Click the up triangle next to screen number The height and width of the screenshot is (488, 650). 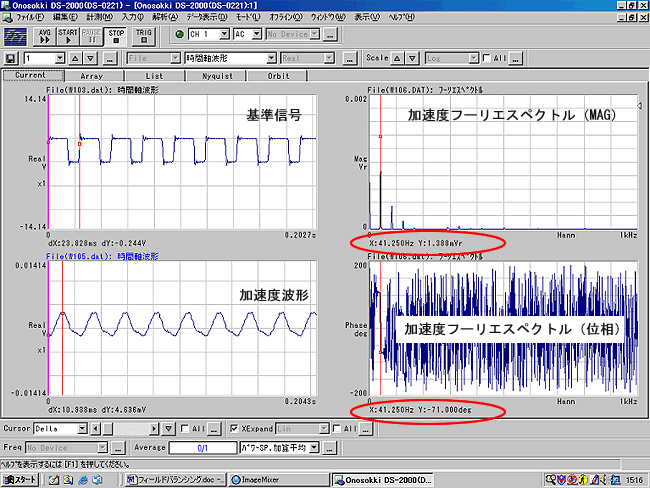pyautogui.click(x=75, y=58)
